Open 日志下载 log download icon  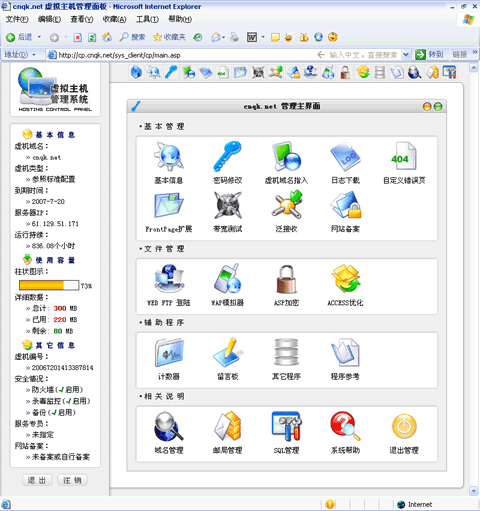pos(345,157)
